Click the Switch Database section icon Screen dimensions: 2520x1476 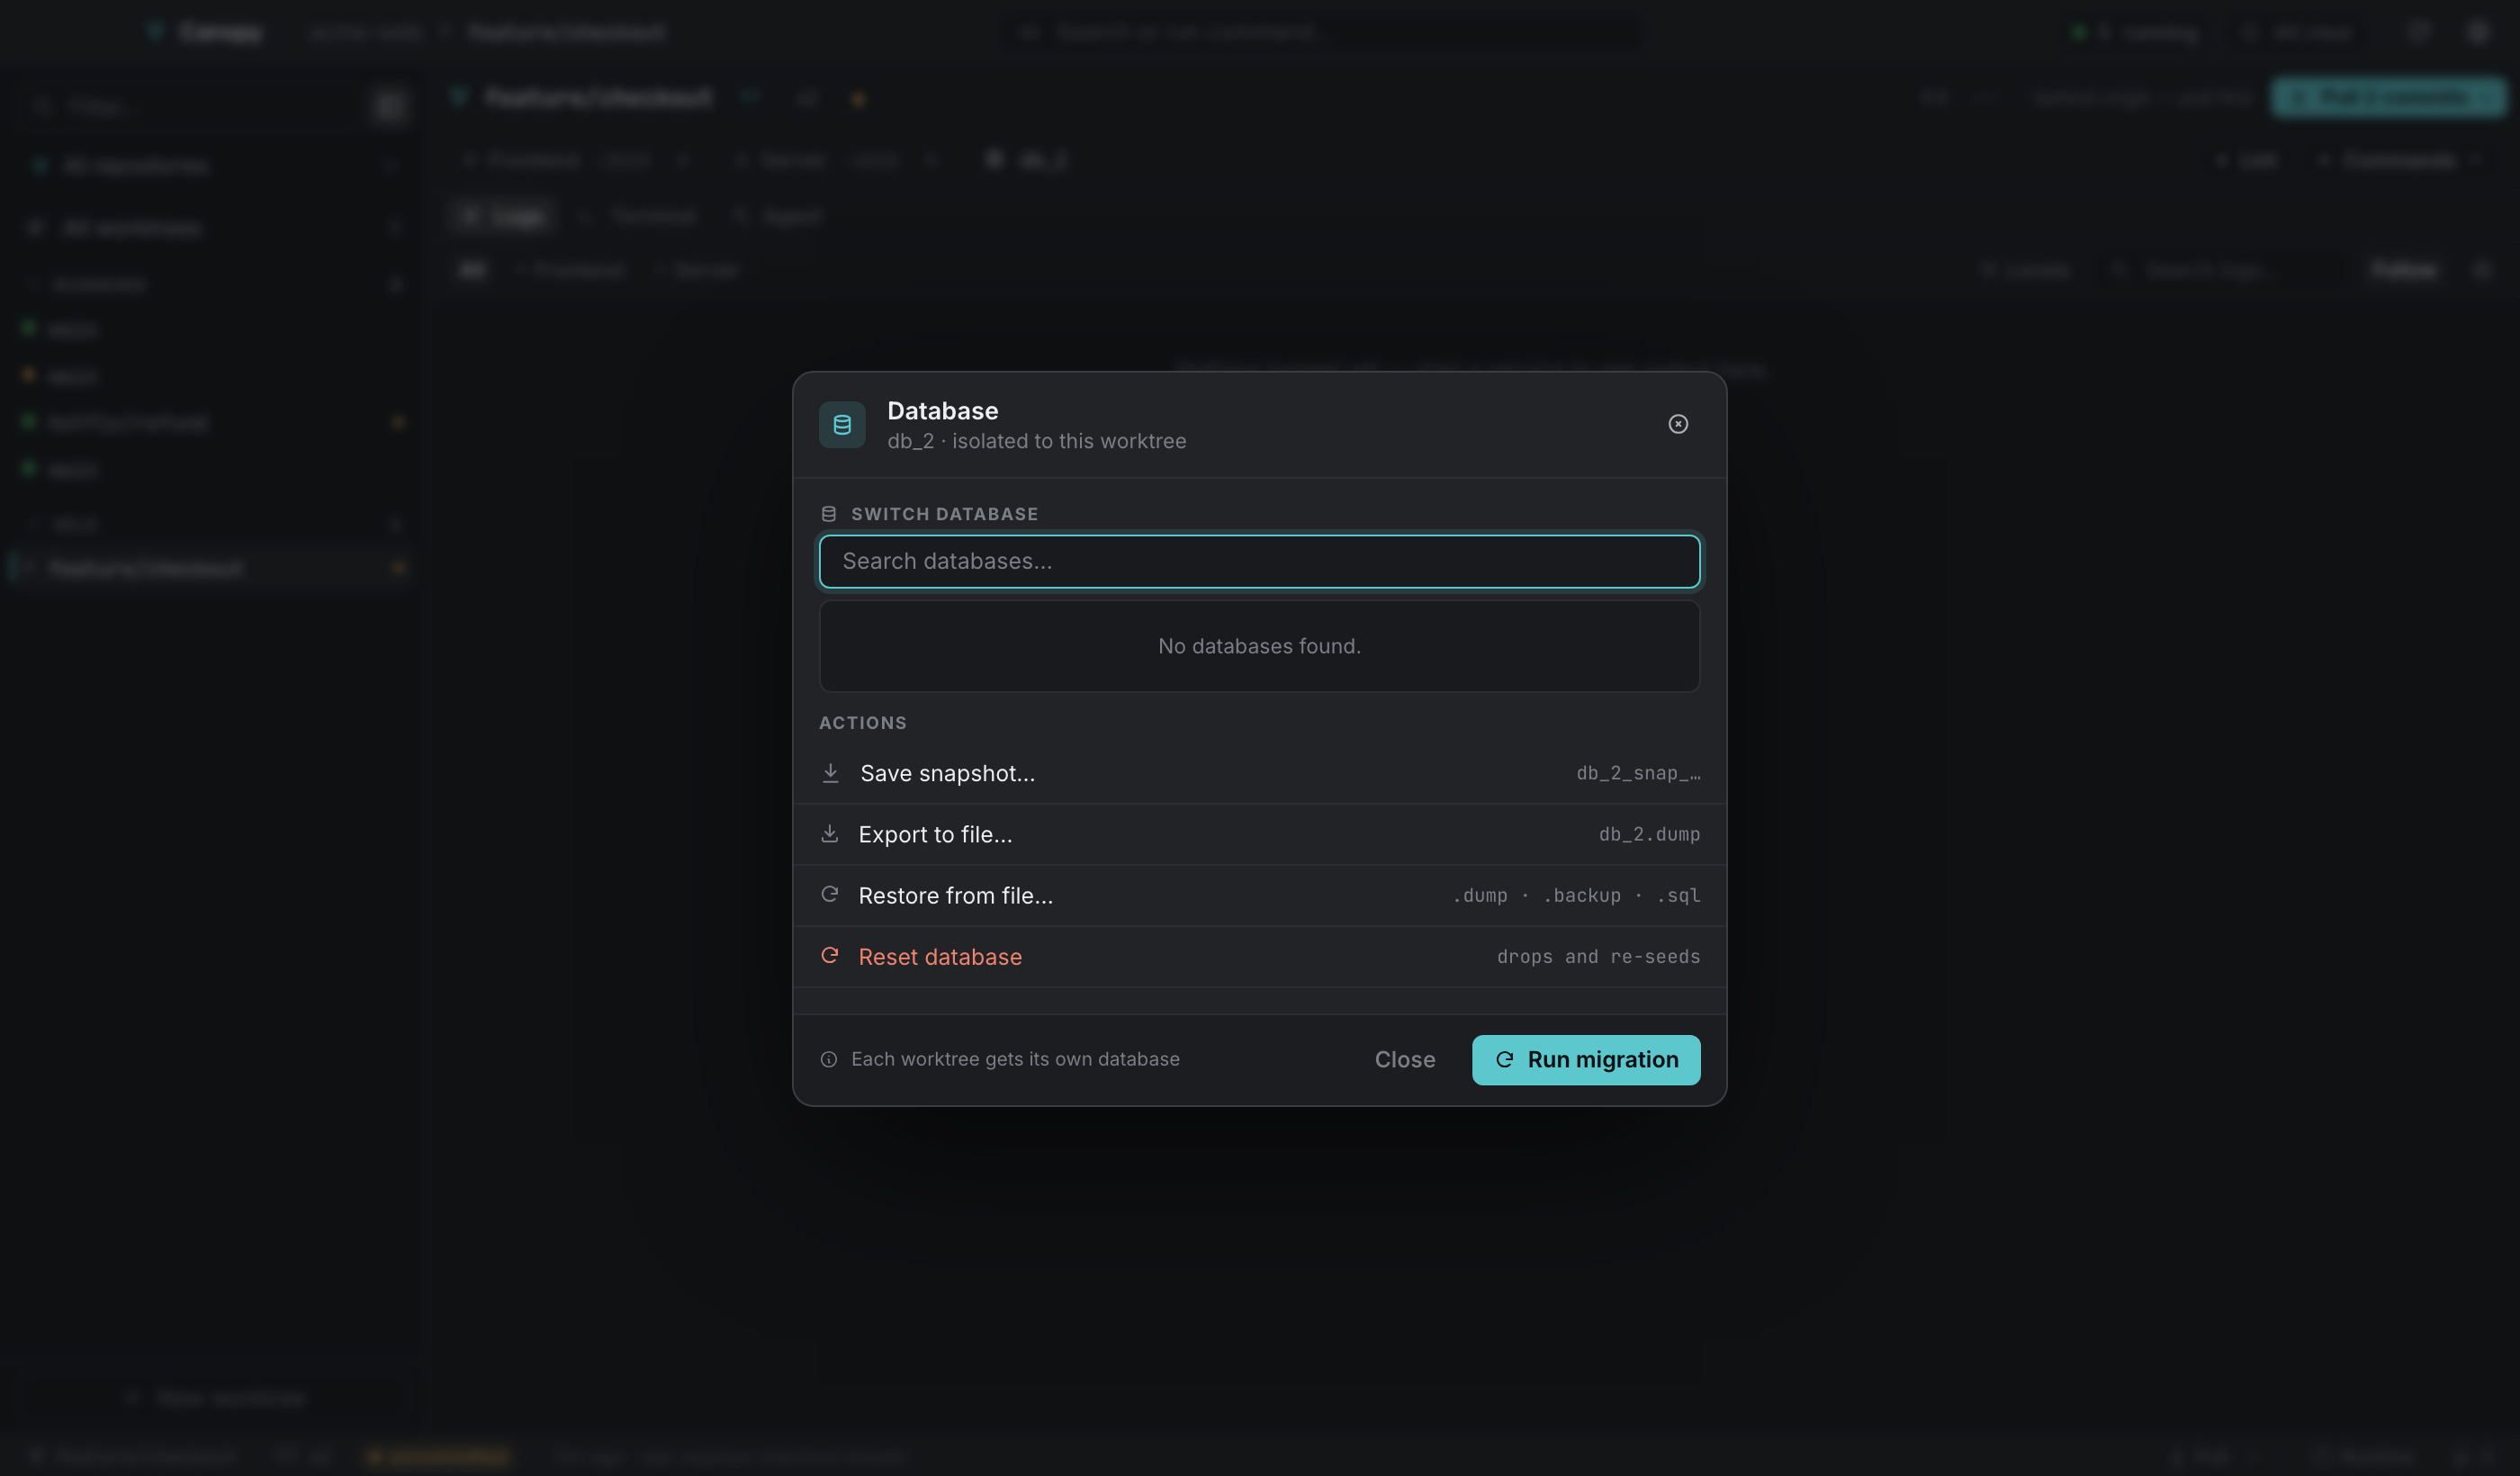[828, 514]
